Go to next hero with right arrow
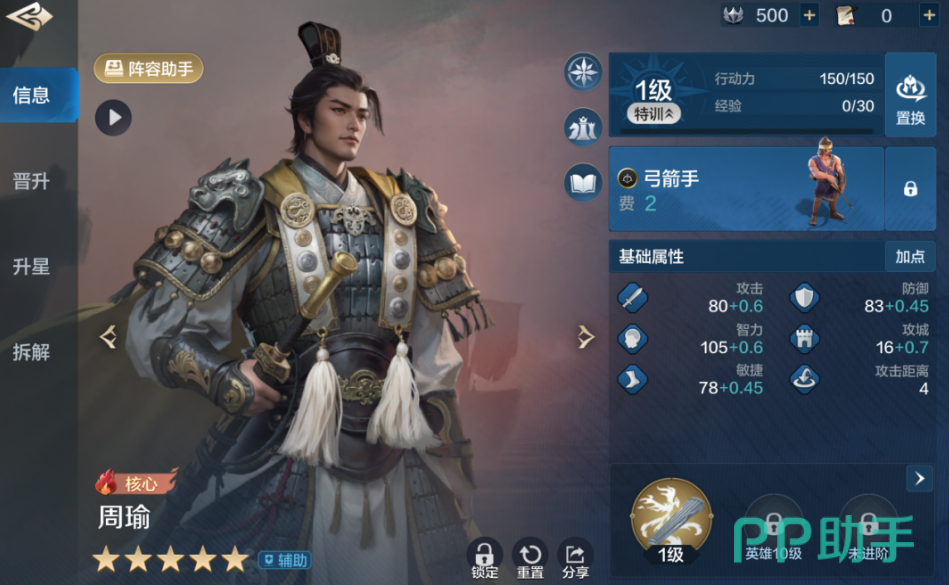Screen dimensions: 949x585 click(585, 337)
